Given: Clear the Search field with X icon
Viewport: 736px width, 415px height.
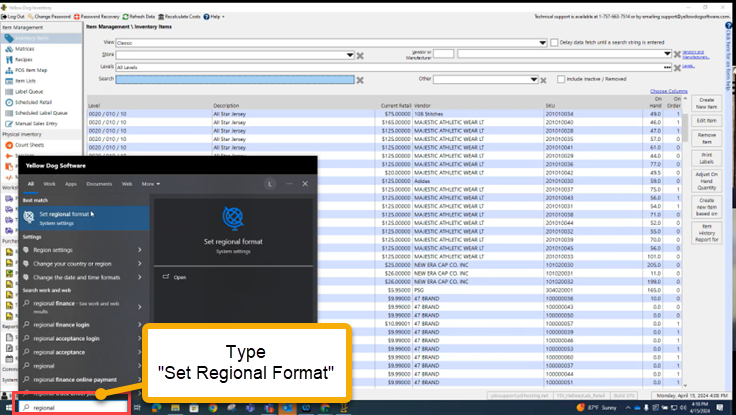Looking at the screenshot, I should 360,80.
